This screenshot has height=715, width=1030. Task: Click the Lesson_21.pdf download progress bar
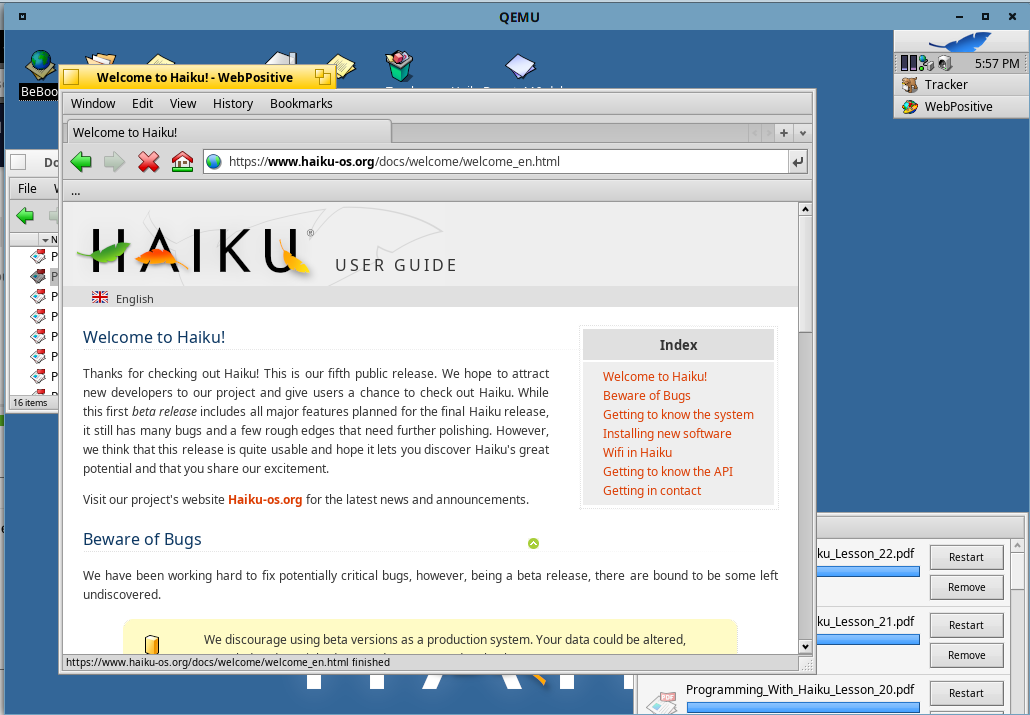(867, 639)
